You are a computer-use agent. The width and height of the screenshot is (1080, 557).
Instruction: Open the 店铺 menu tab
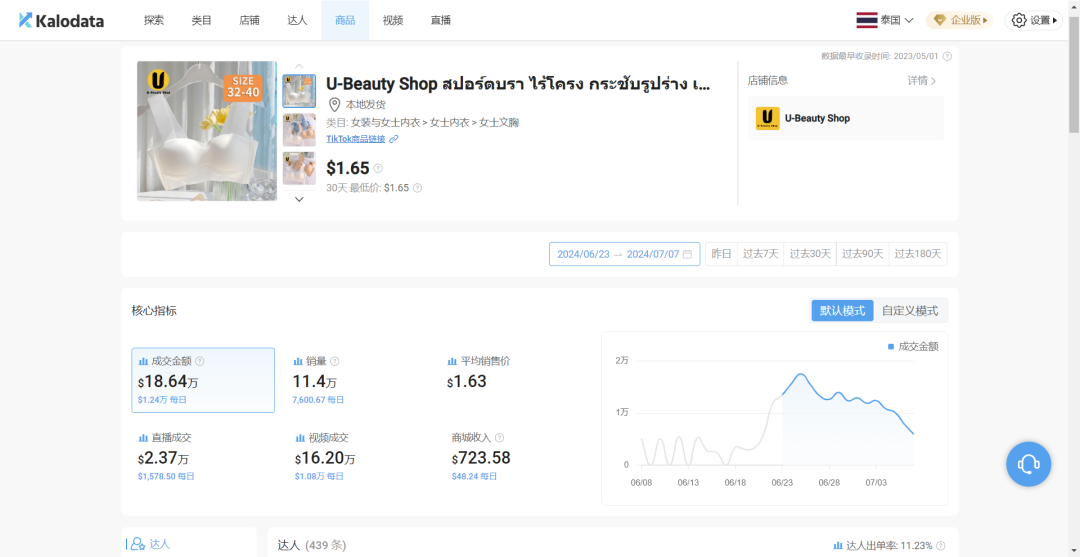click(x=249, y=21)
